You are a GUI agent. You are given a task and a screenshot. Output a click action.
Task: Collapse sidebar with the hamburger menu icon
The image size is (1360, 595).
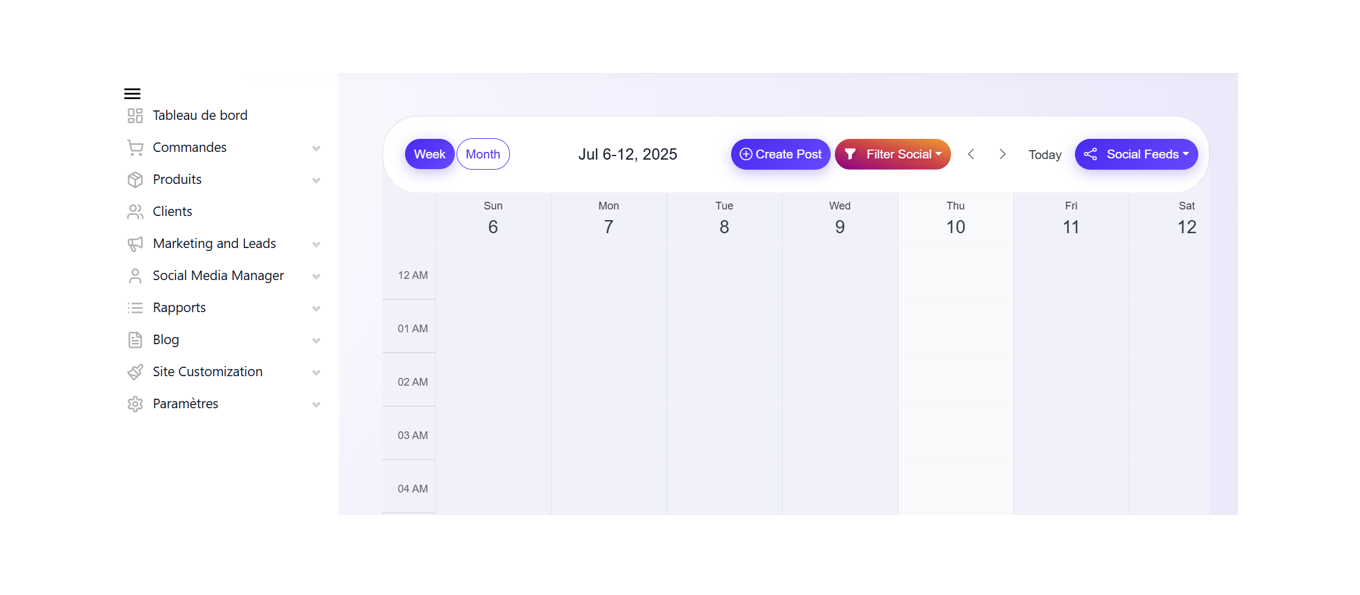[x=132, y=93]
